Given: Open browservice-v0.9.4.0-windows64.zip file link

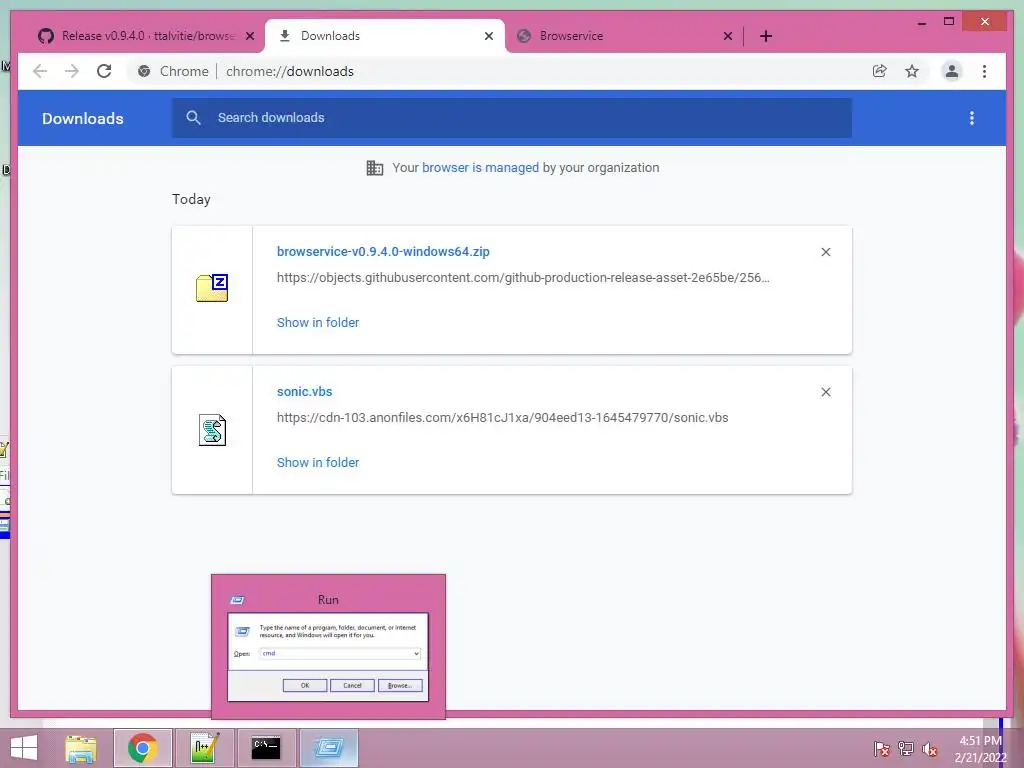Looking at the screenshot, I should click(x=383, y=251).
